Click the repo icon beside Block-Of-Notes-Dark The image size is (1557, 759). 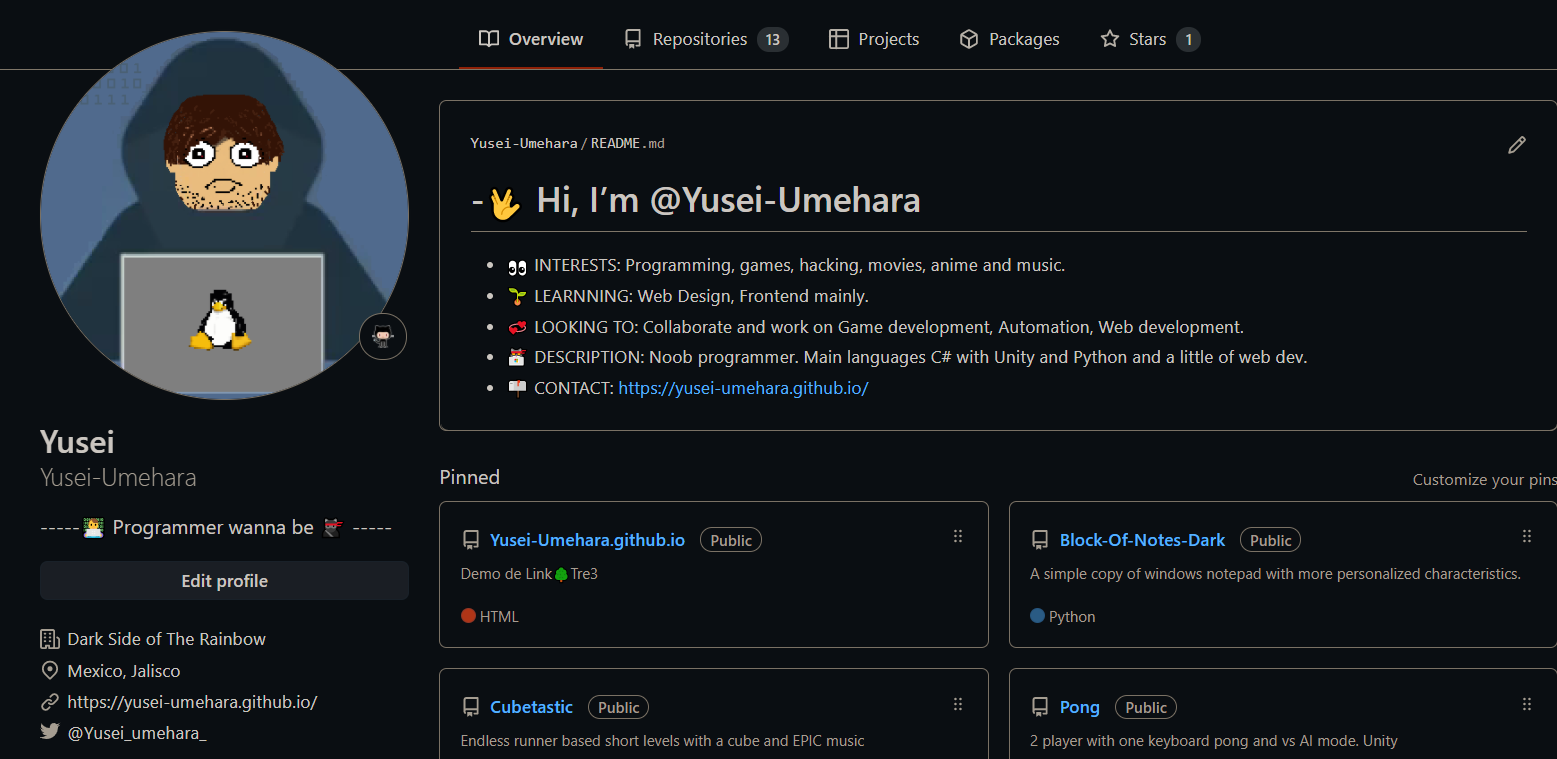[1040, 540]
